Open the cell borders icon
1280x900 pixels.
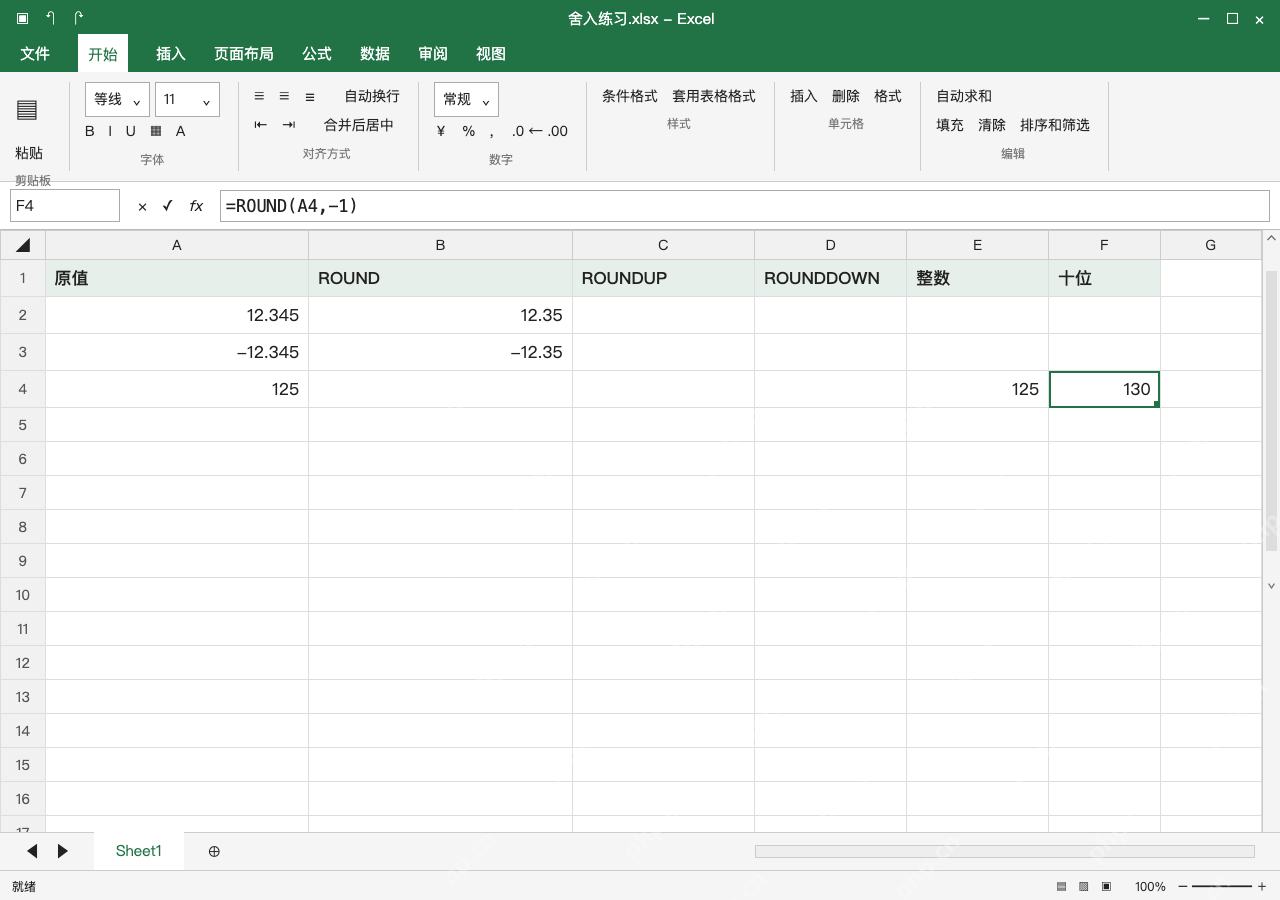156,131
